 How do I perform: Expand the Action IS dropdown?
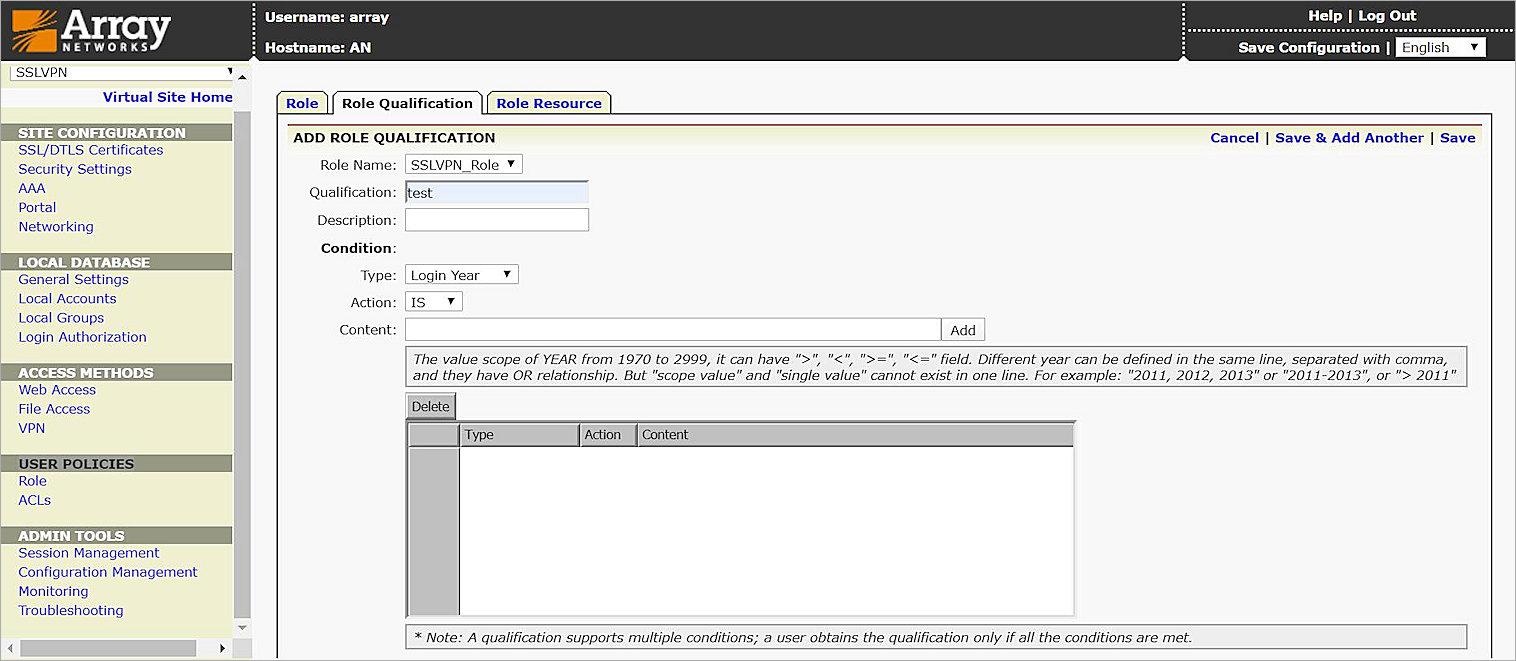[433, 302]
